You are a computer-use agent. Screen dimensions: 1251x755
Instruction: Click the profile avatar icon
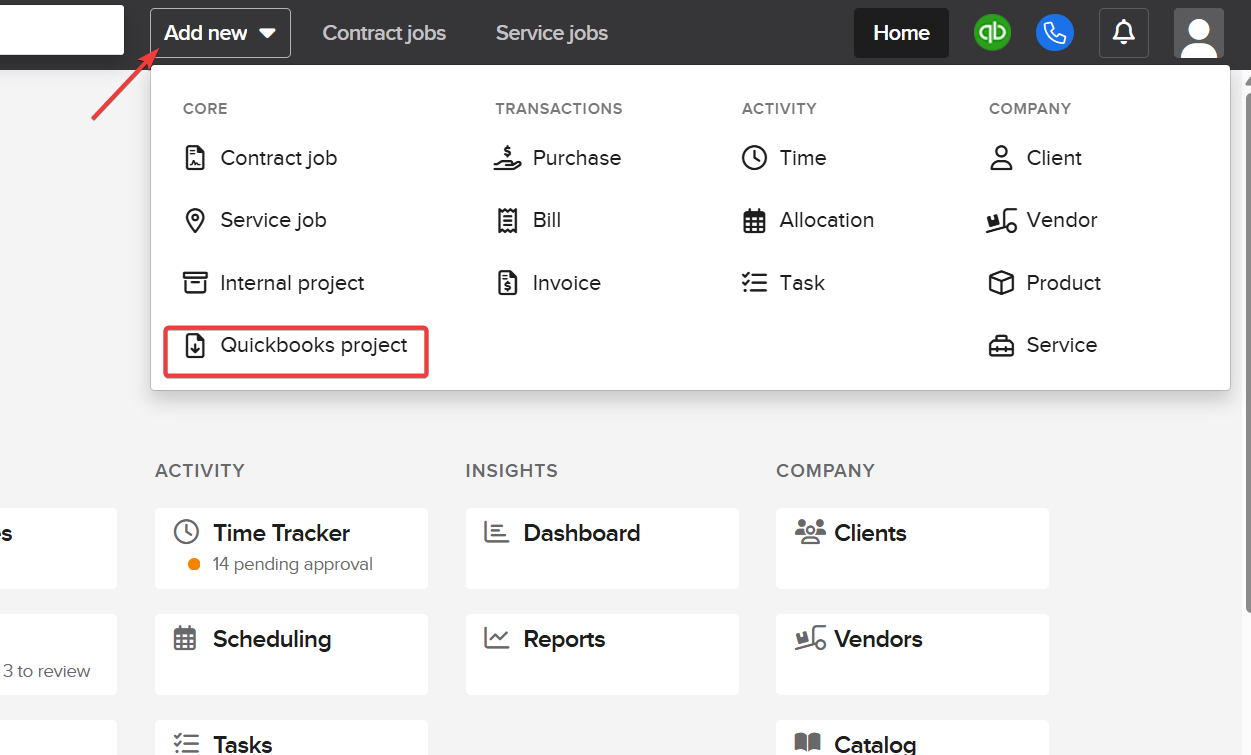pyautogui.click(x=1198, y=33)
